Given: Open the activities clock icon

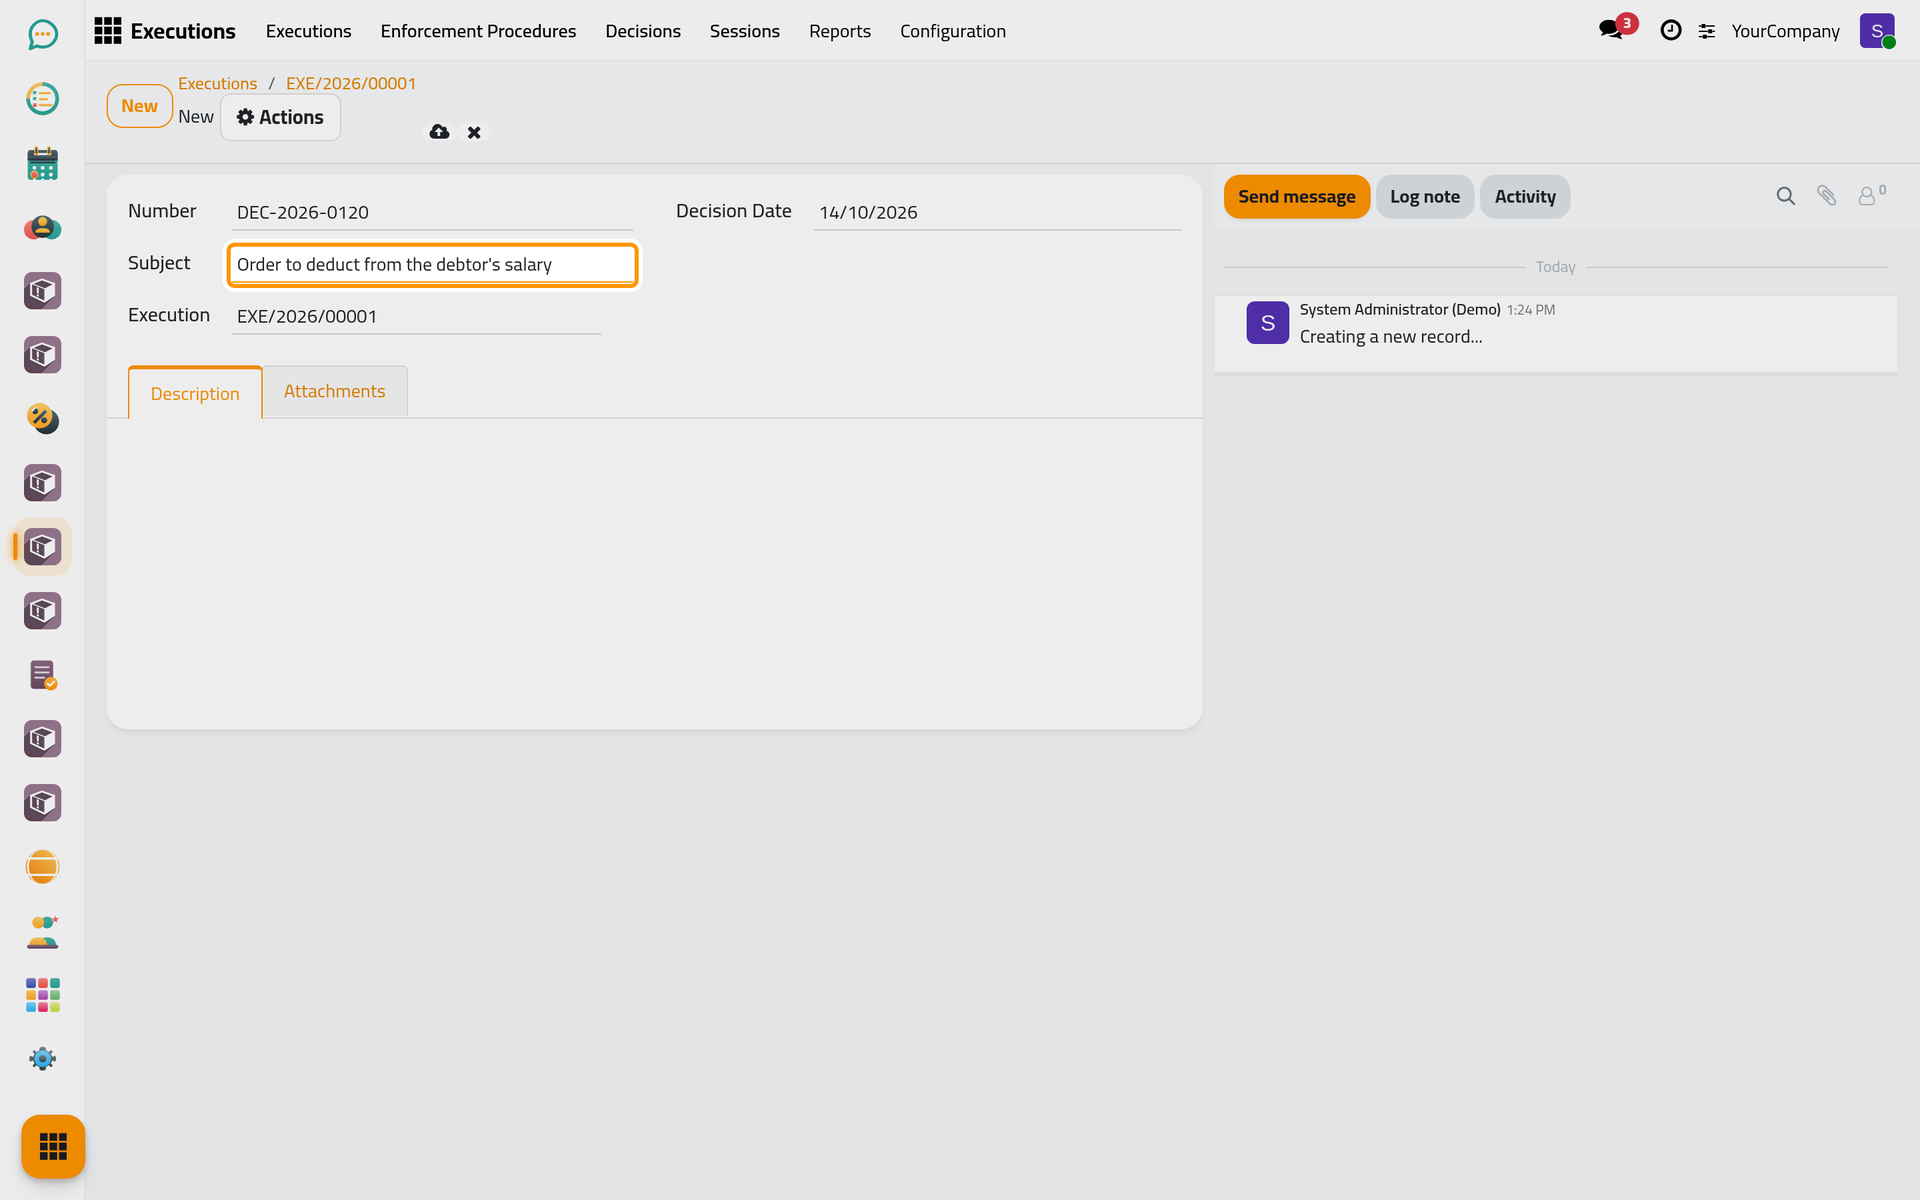Looking at the screenshot, I should tap(1670, 31).
